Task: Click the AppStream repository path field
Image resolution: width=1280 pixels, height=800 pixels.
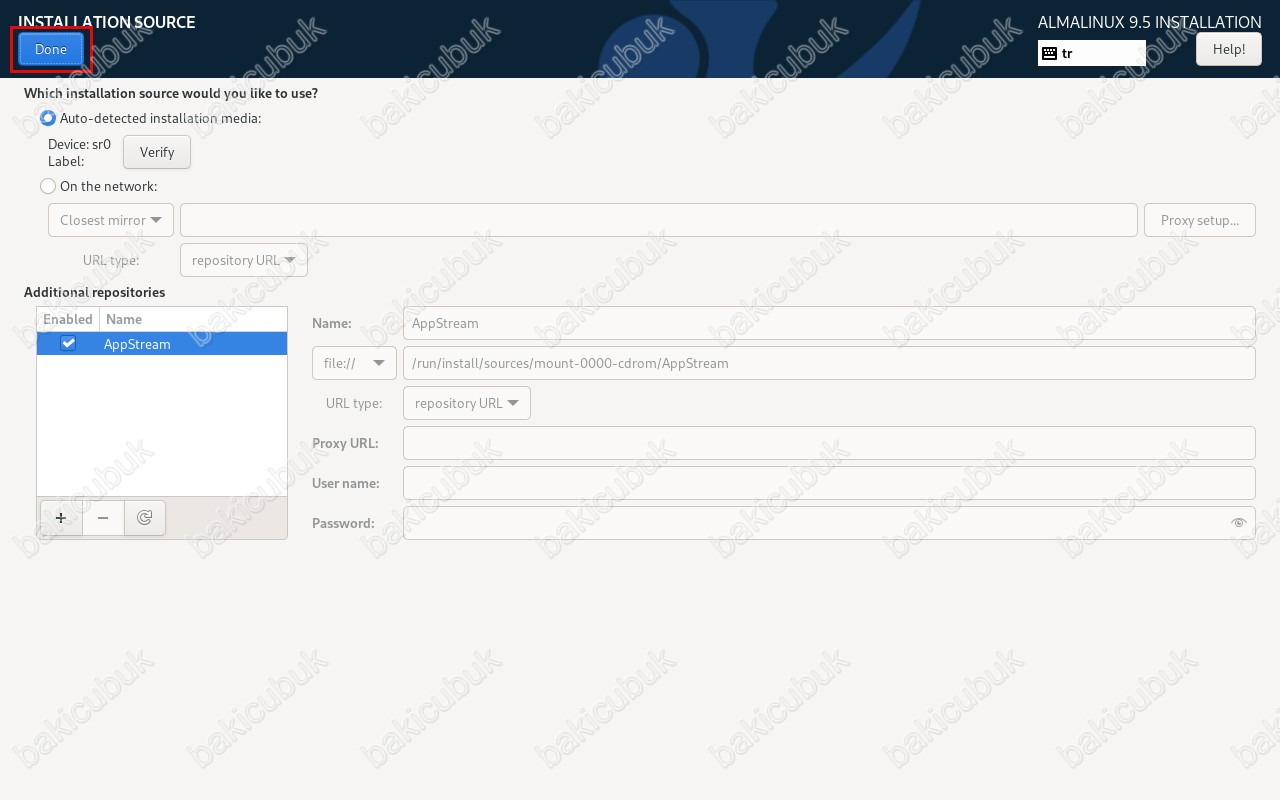Action: (829, 363)
